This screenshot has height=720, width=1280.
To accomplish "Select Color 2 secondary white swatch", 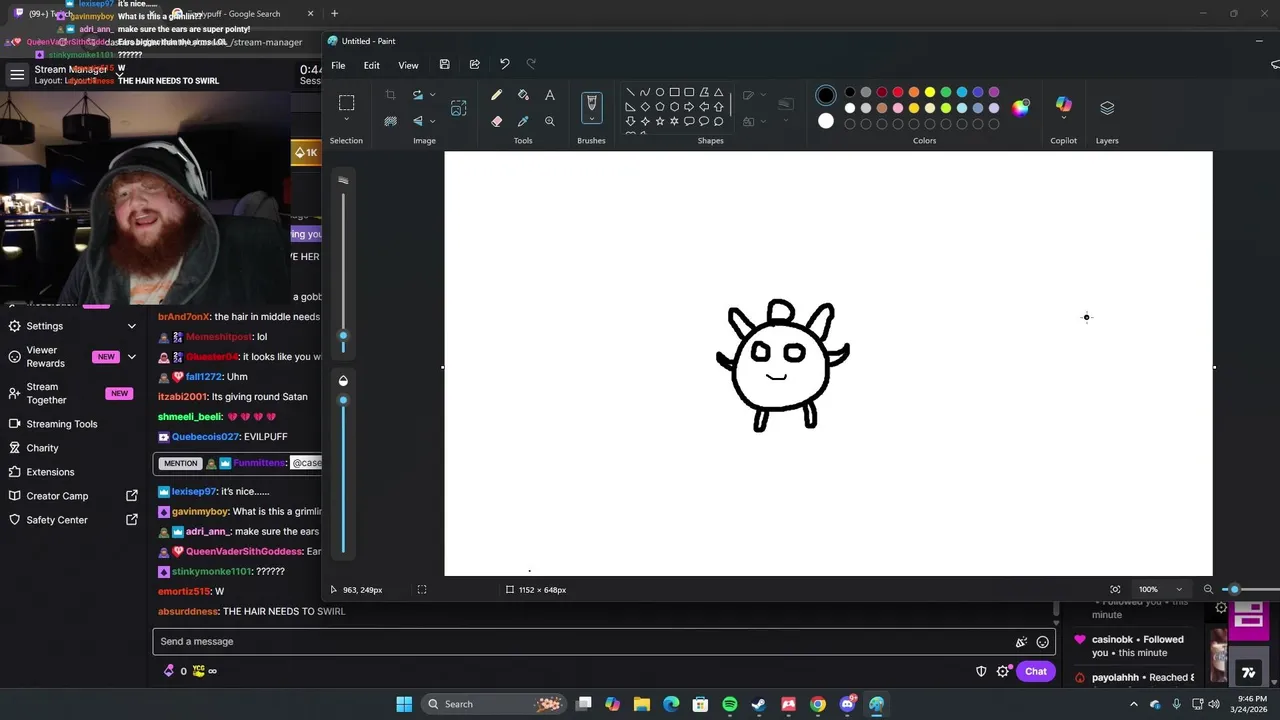I will coord(826,121).
